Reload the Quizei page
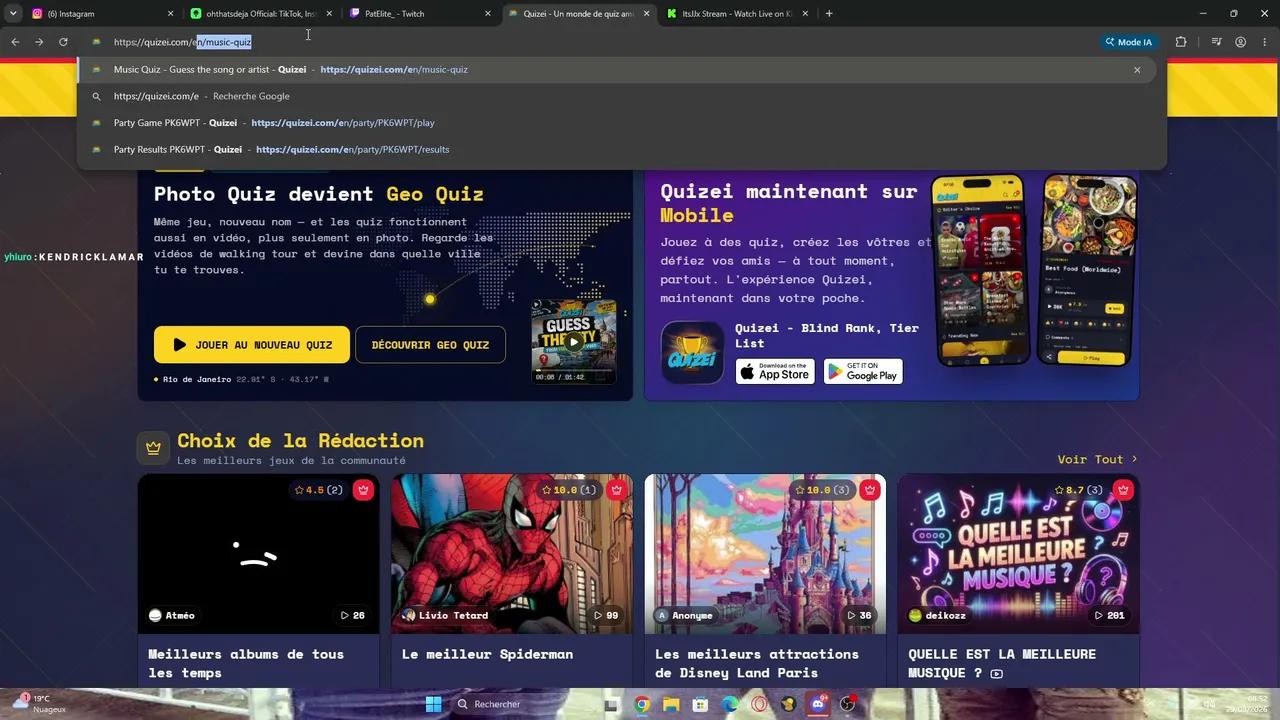This screenshot has height=720, width=1280. tap(63, 42)
